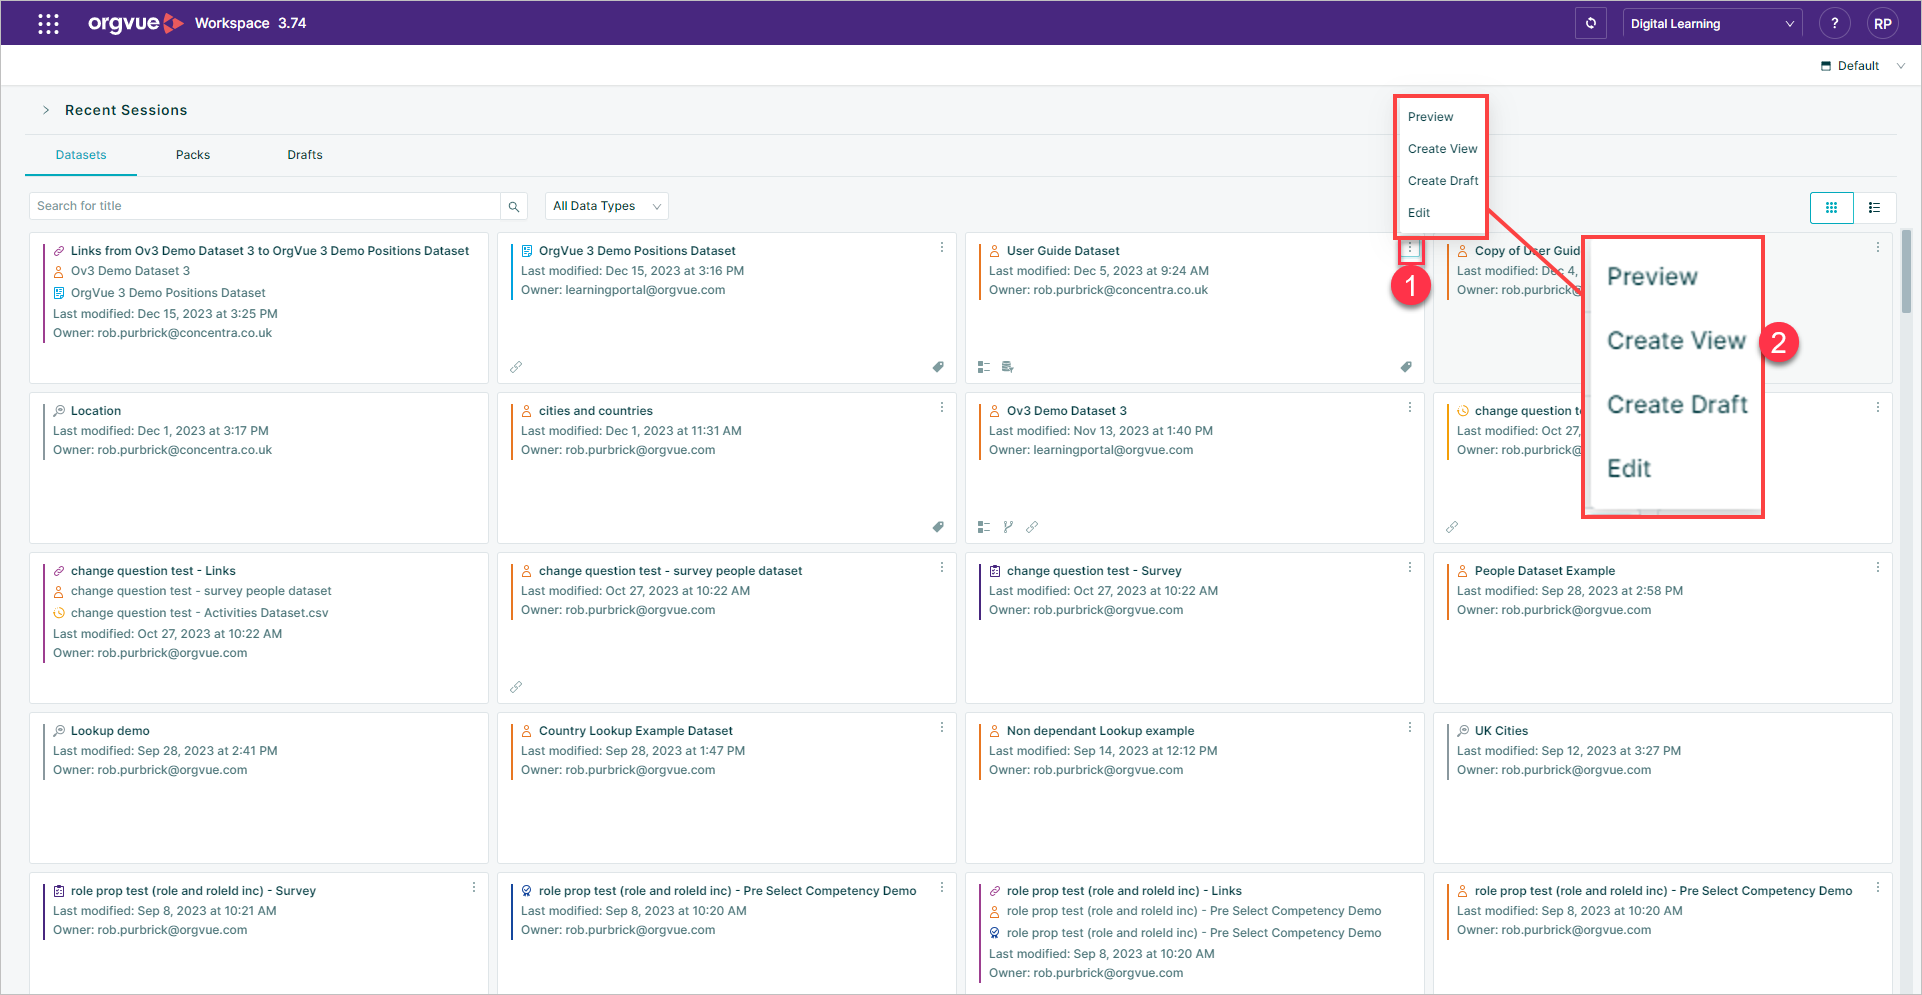
Task: Click the orgvue logo in the header
Action: (x=136, y=23)
